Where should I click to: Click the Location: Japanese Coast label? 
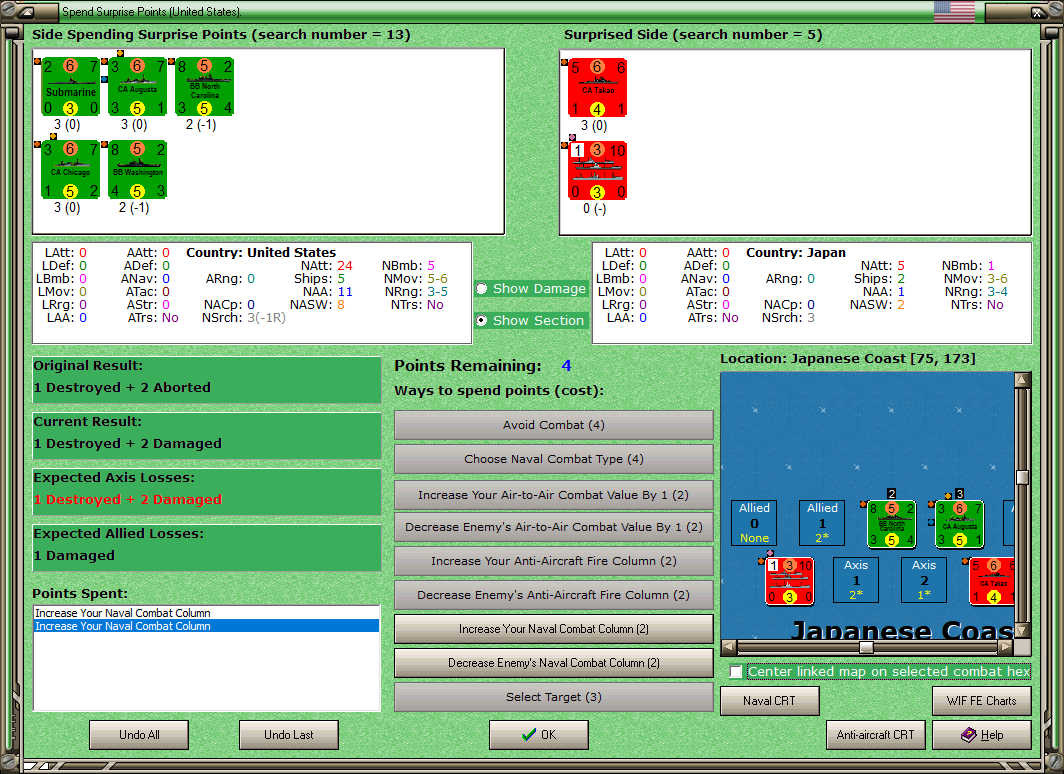click(848, 358)
